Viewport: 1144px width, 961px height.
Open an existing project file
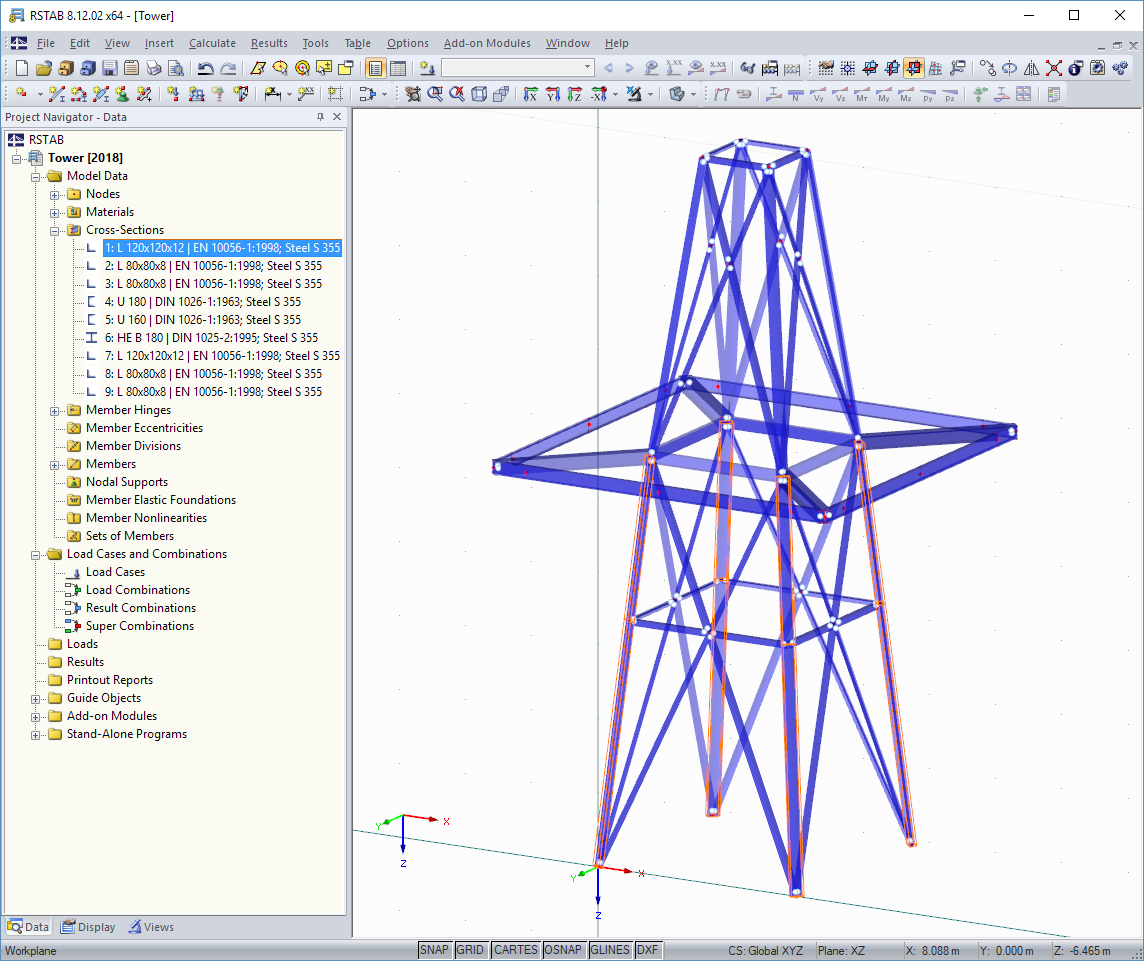pos(43,67)
